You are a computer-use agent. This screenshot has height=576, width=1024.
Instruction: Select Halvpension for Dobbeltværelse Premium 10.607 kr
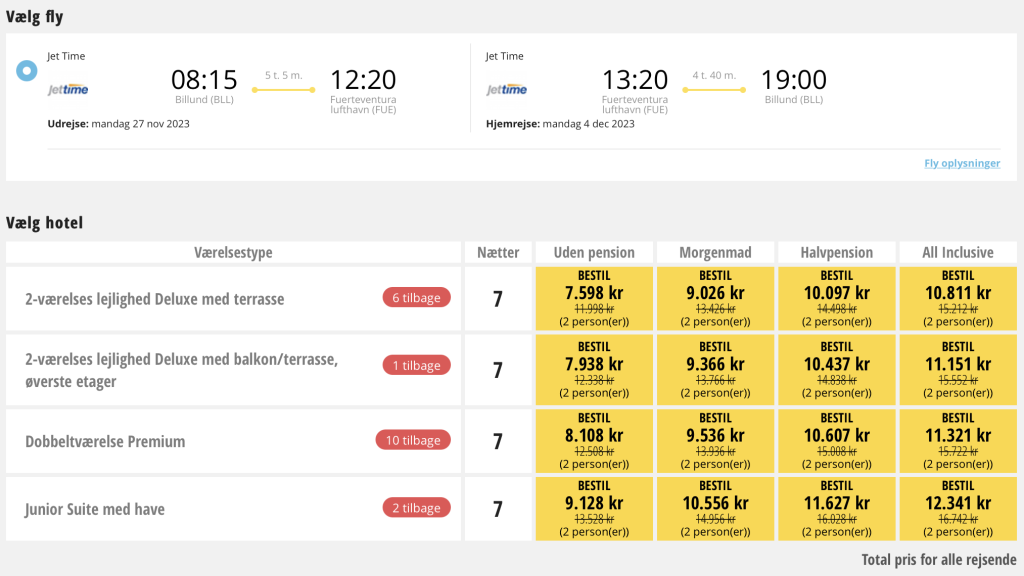pos(837,441)
